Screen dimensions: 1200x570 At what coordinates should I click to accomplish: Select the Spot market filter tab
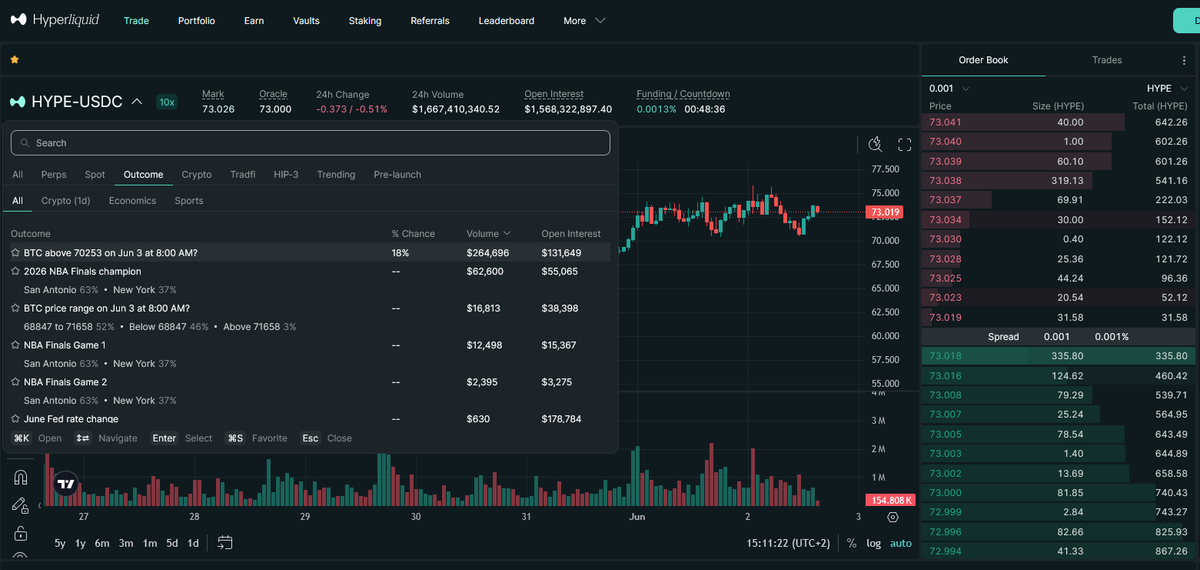coord(95,174)
